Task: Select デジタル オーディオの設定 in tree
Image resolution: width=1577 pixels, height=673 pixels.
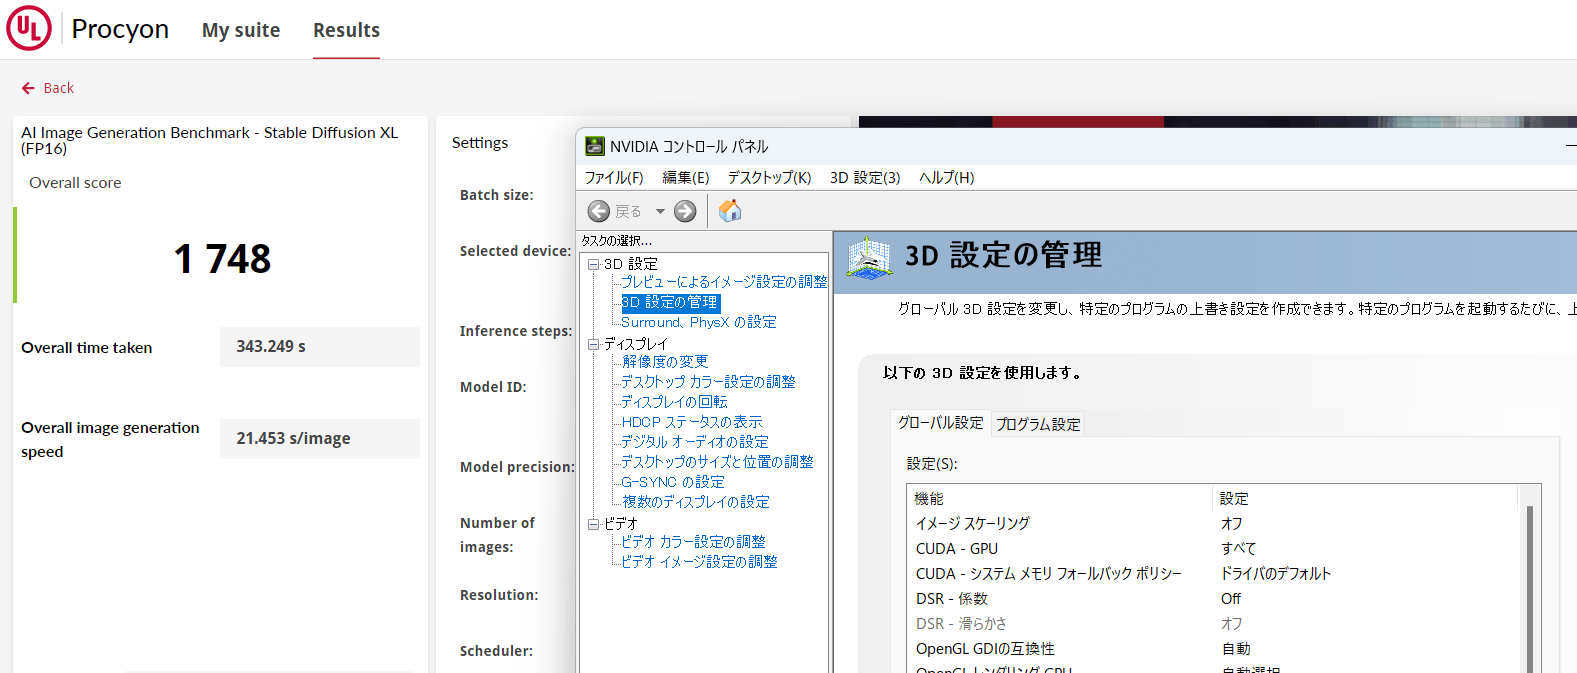Action: tap(695, 442)
